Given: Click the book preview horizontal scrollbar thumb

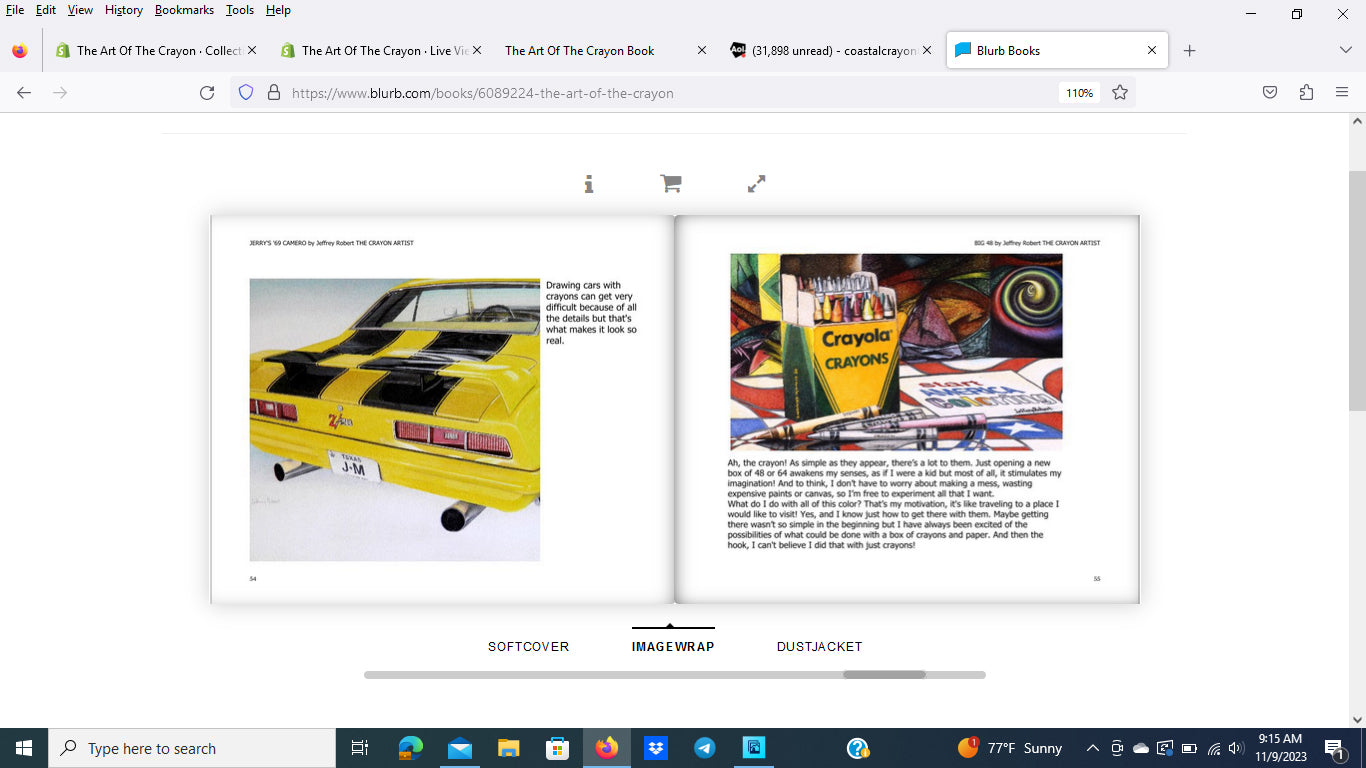Looking at the screenshot, I should pyautogui.click(x=884, y=675).
